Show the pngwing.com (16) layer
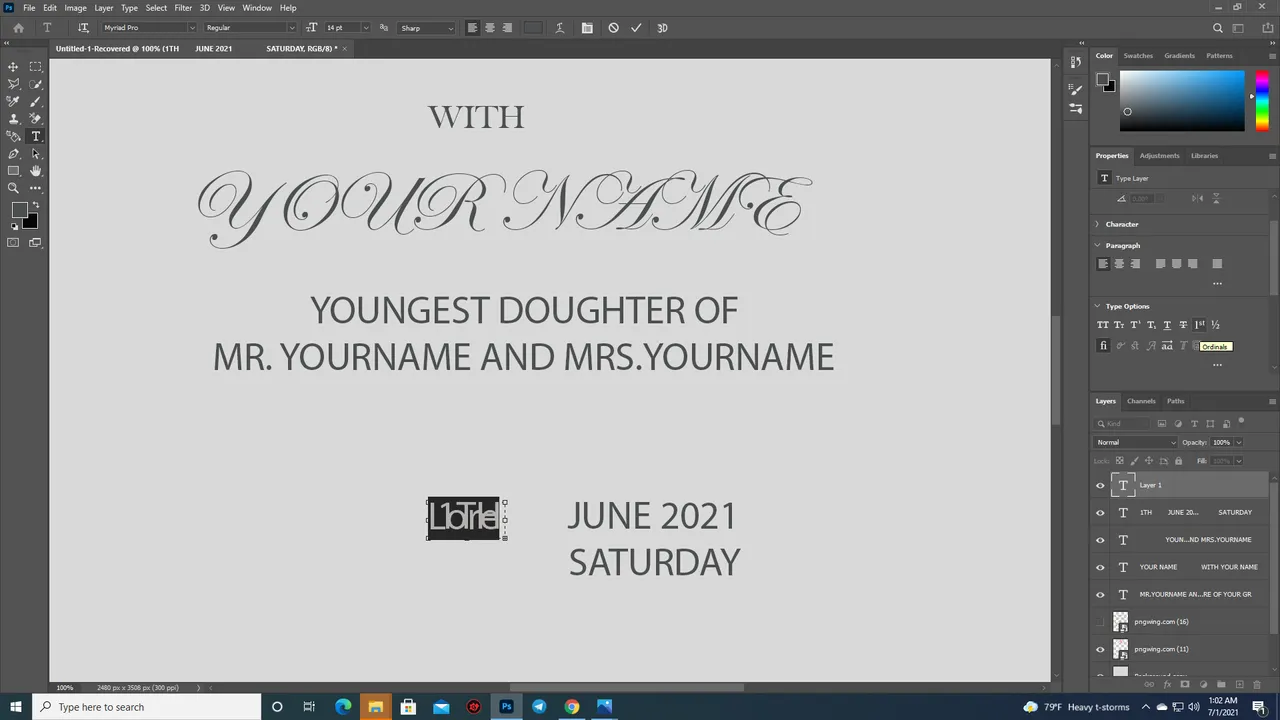This screenshot has width=1280, height=720. 1100,622
